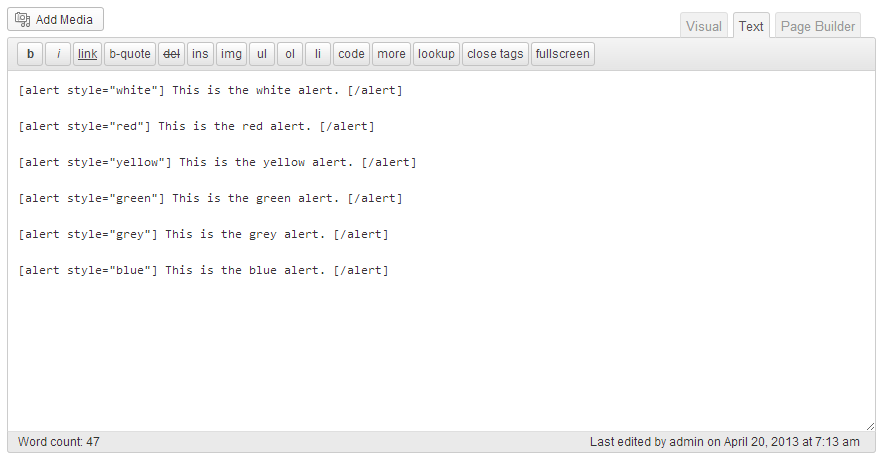The width and height of the screenshot is (885, 462).
Task: Click the close tags button
Action: coord(496,54)
